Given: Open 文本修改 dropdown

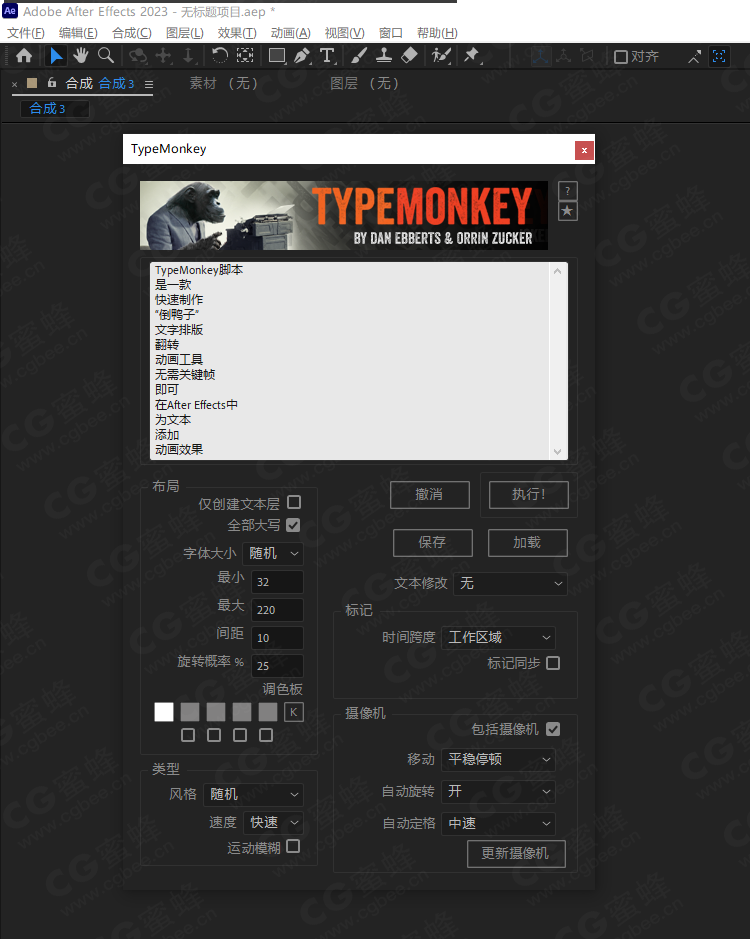Looking at the screenshot, I should pos(510,583).
